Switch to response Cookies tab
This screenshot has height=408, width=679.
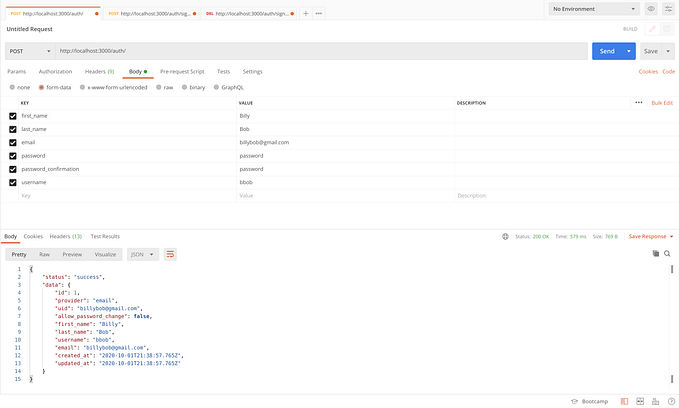33,236
